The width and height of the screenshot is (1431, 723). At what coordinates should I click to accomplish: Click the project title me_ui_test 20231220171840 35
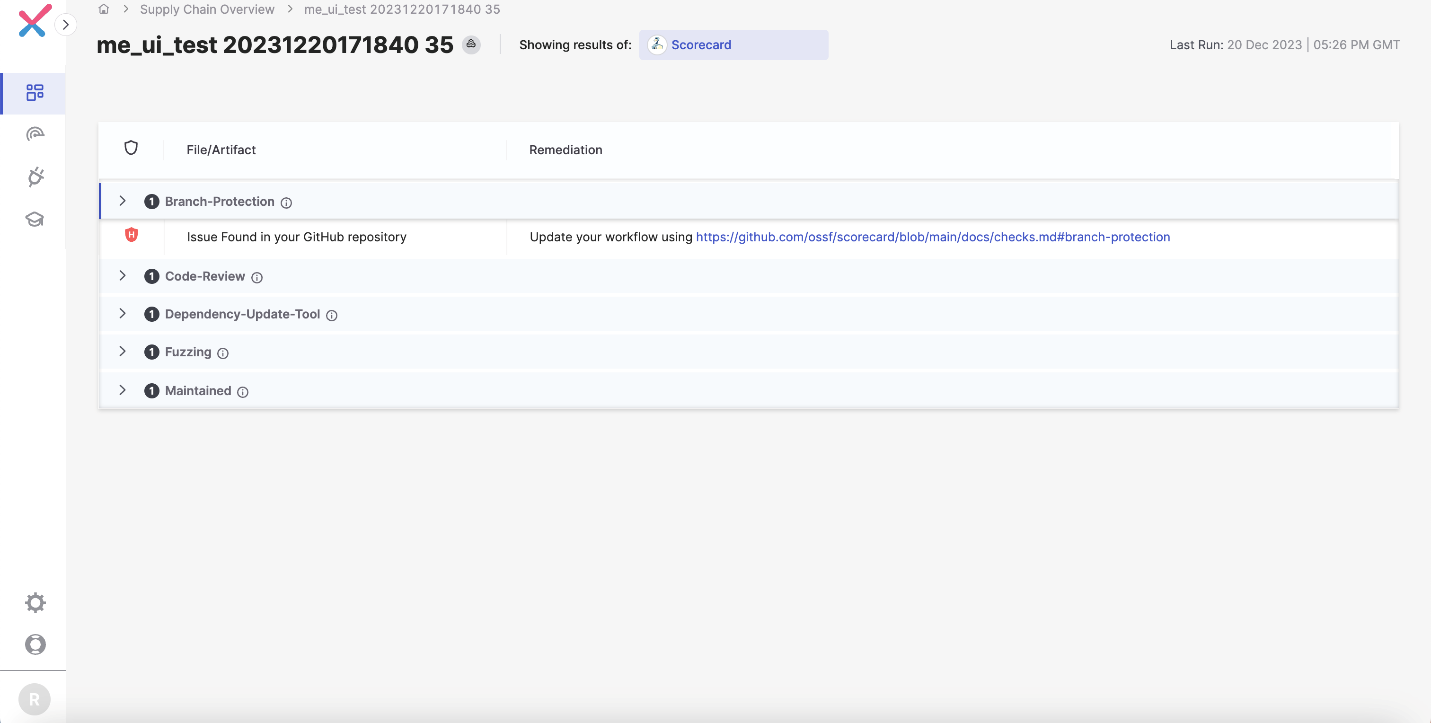click(275, 45)
